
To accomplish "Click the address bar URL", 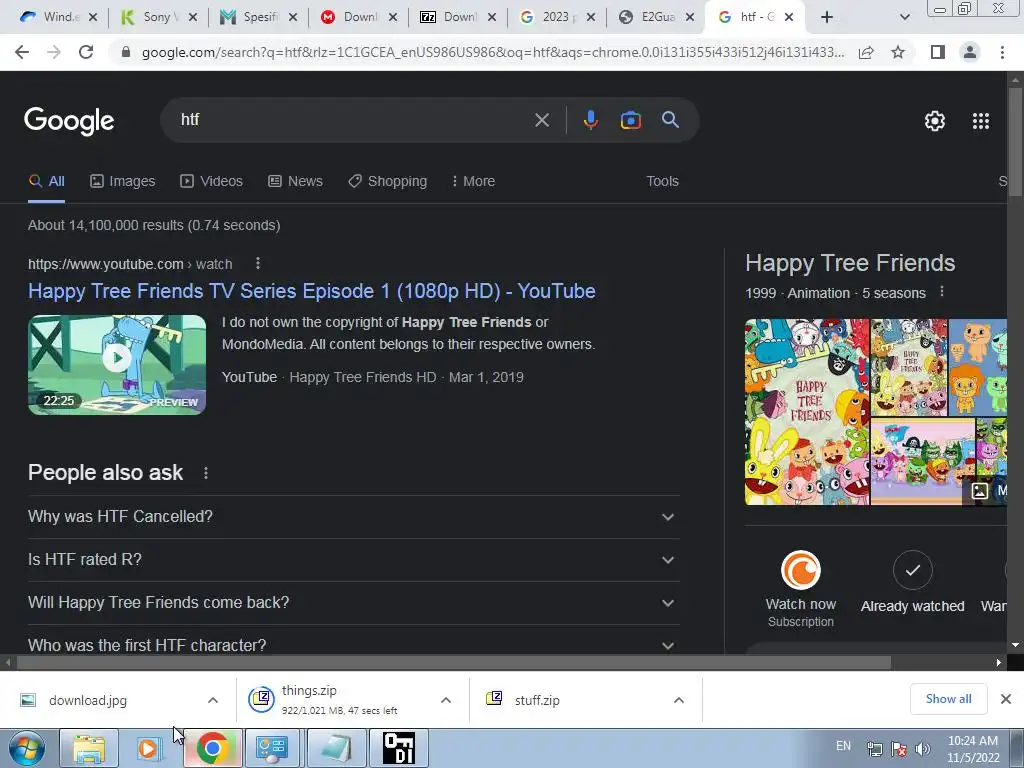I will pyautogui.click(x=492, y=52).
